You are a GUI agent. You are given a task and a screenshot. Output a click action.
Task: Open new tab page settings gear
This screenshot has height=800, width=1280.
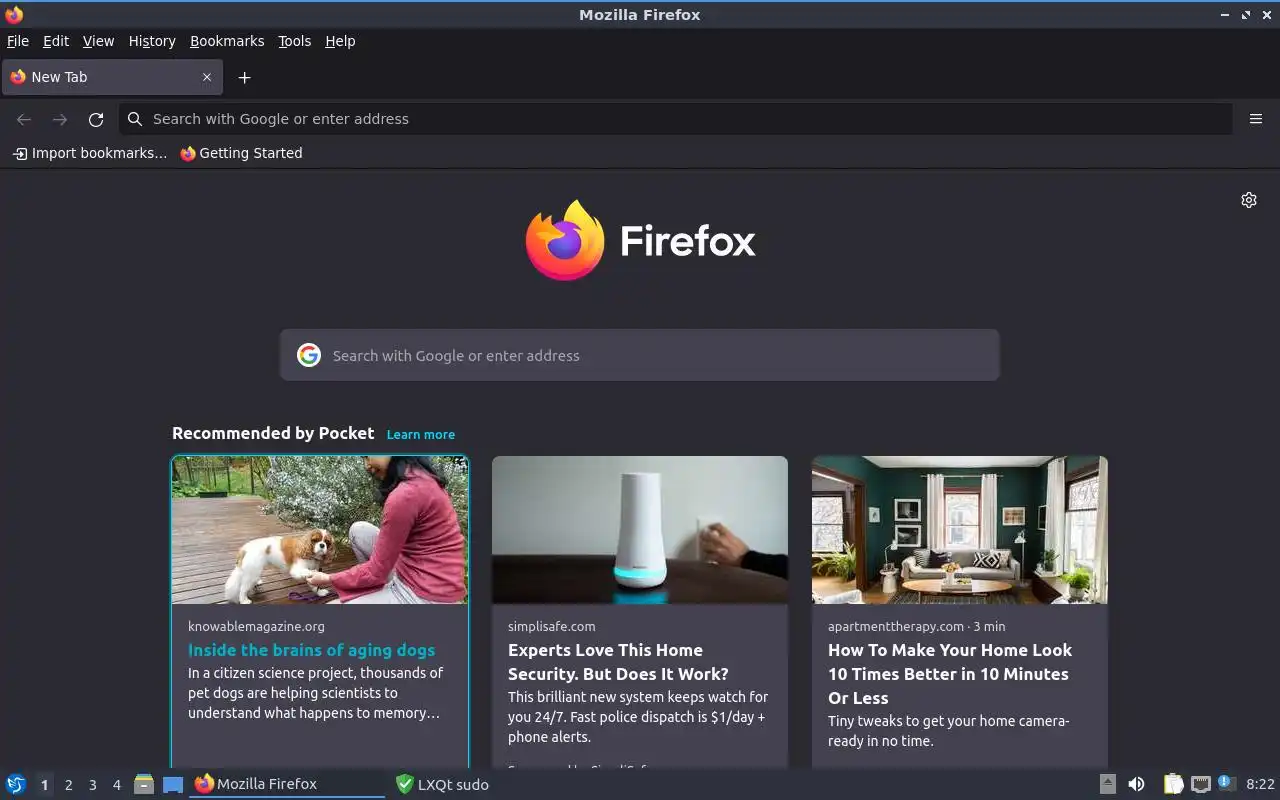click(1249, 200)
